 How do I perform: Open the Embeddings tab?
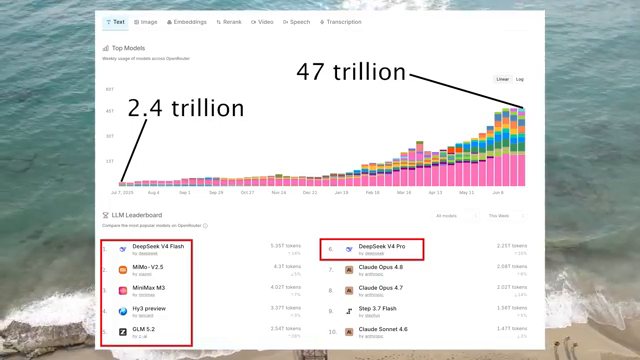(187, 22)
